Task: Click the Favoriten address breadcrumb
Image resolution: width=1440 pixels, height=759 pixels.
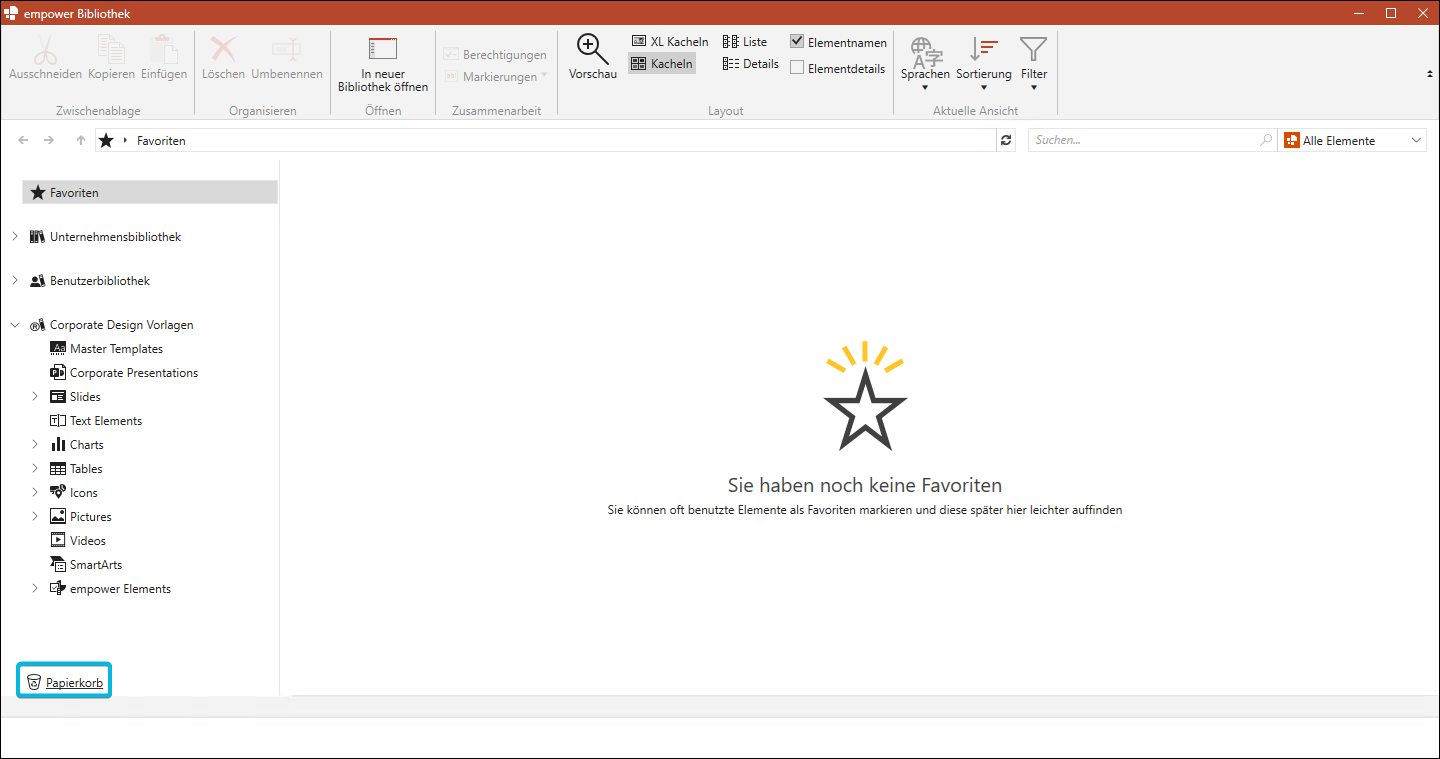Action: [x=161, y=141]
